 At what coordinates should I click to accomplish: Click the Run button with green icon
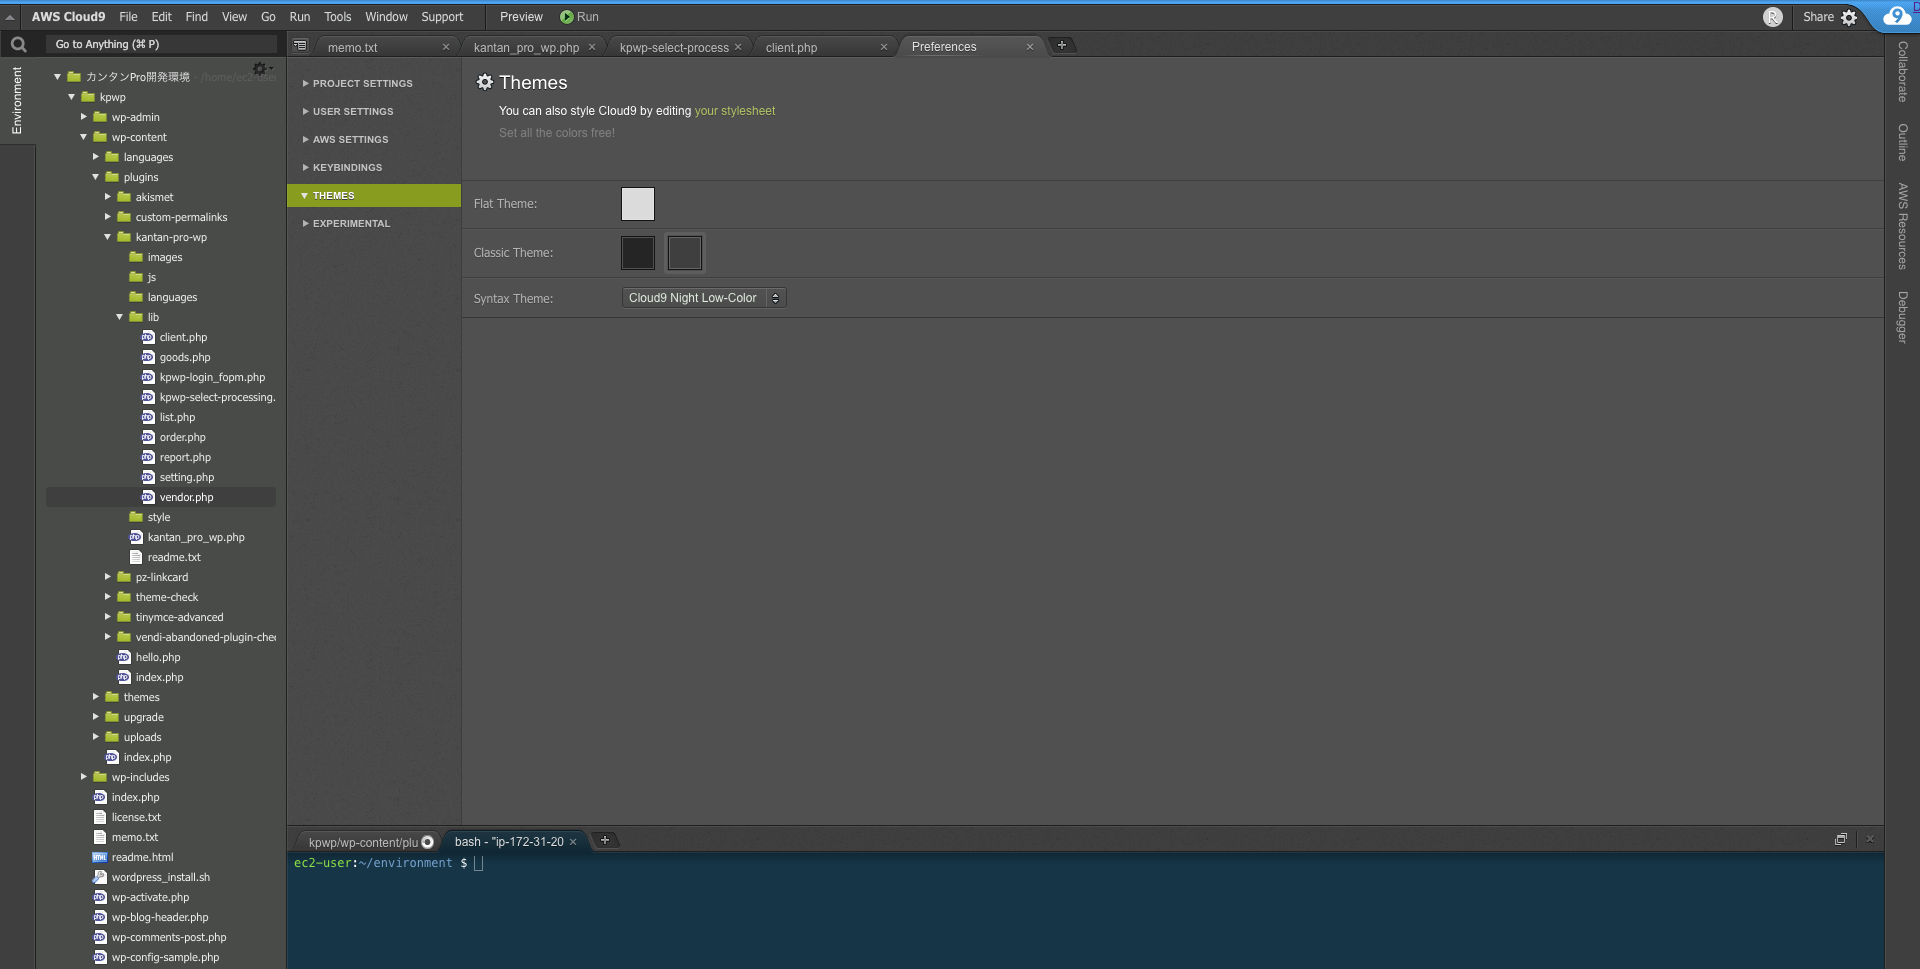click(x=579, y=17)
